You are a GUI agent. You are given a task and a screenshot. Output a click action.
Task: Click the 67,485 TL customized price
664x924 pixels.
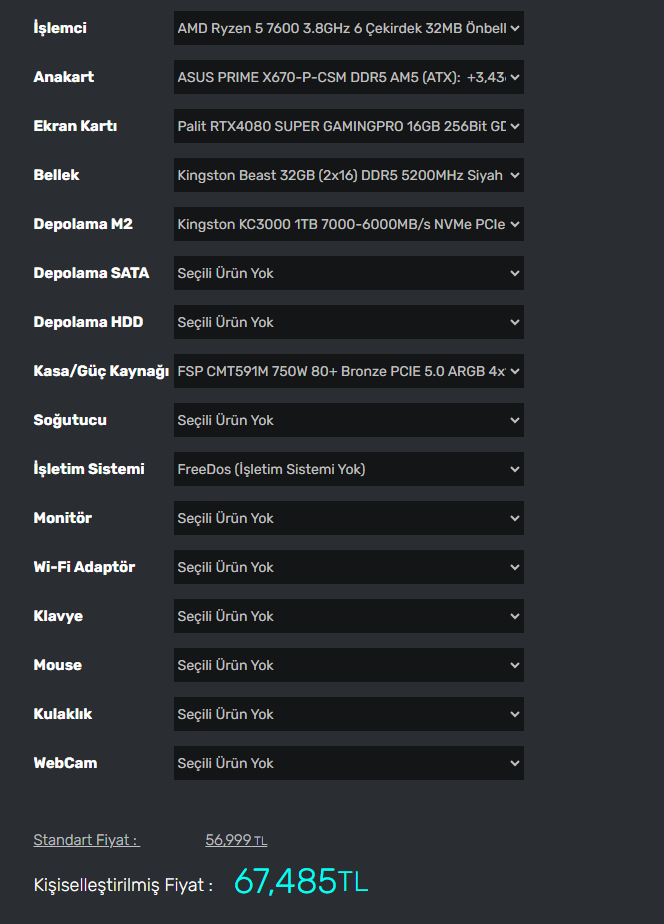[301, 881]
